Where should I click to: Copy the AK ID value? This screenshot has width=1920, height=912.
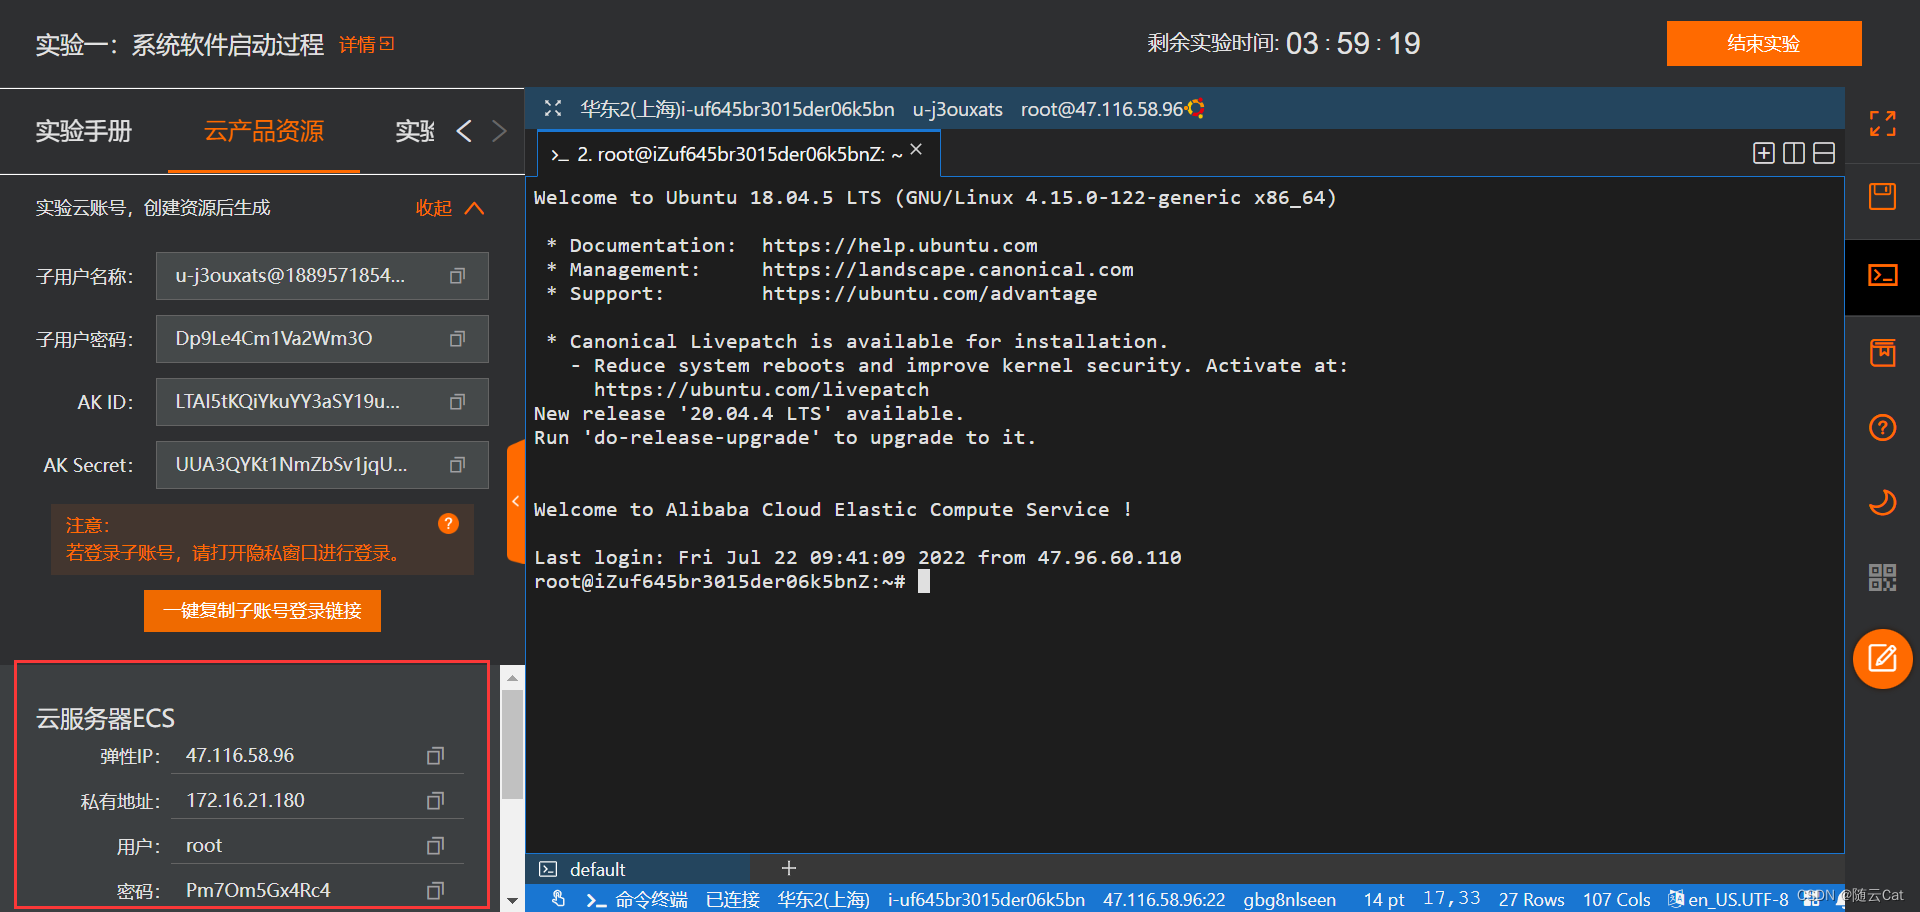coord(457,402)
